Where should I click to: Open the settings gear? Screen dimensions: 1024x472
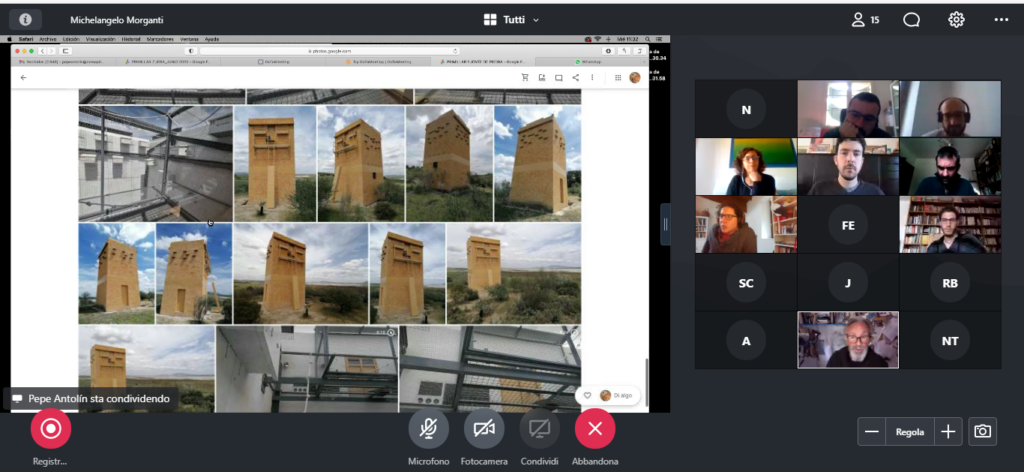[x=956, y=20]
